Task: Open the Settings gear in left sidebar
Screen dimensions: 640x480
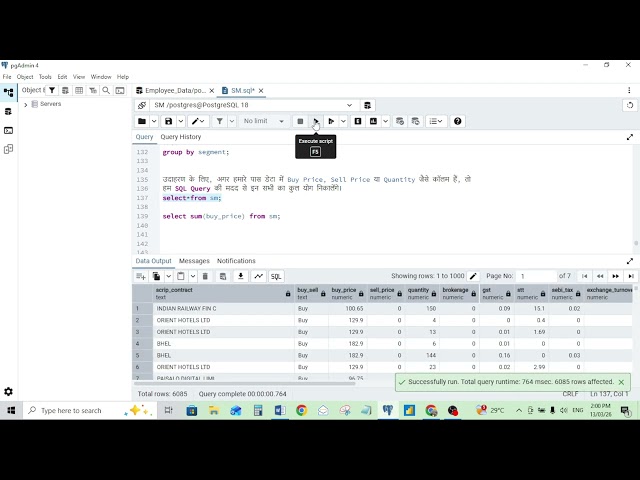Action: [8, 391]
